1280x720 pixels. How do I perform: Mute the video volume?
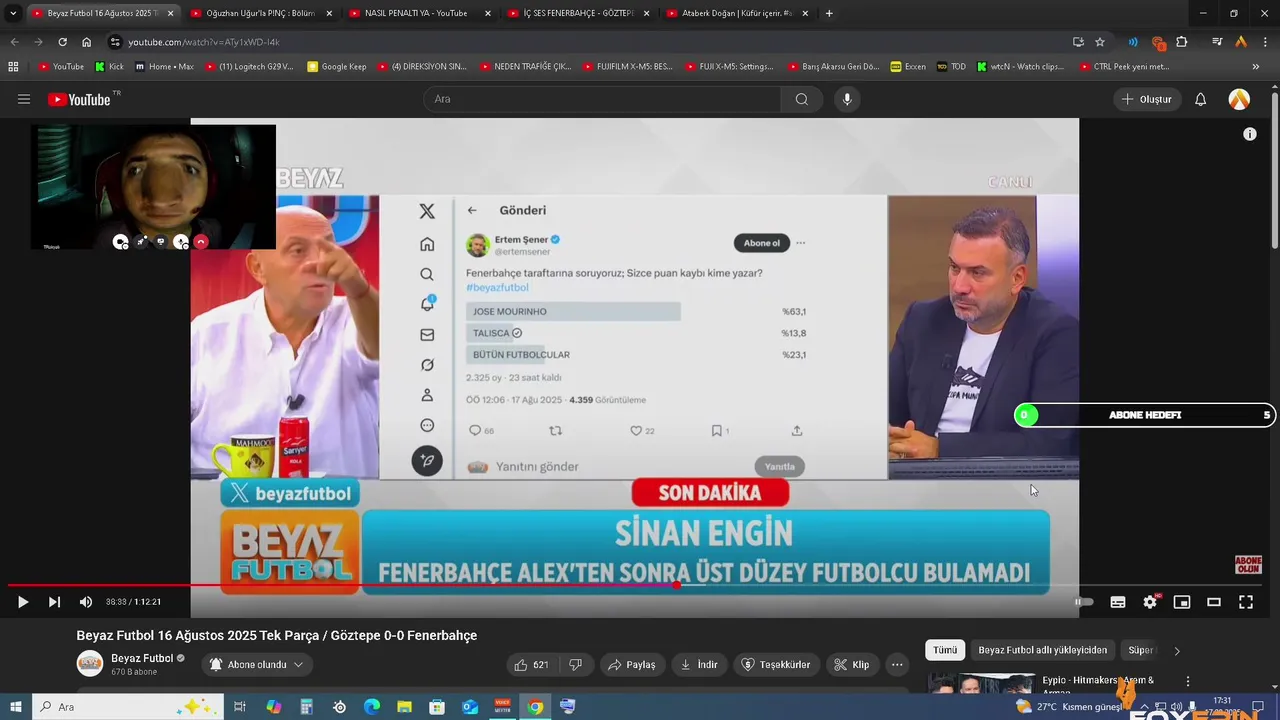point(86,602)
